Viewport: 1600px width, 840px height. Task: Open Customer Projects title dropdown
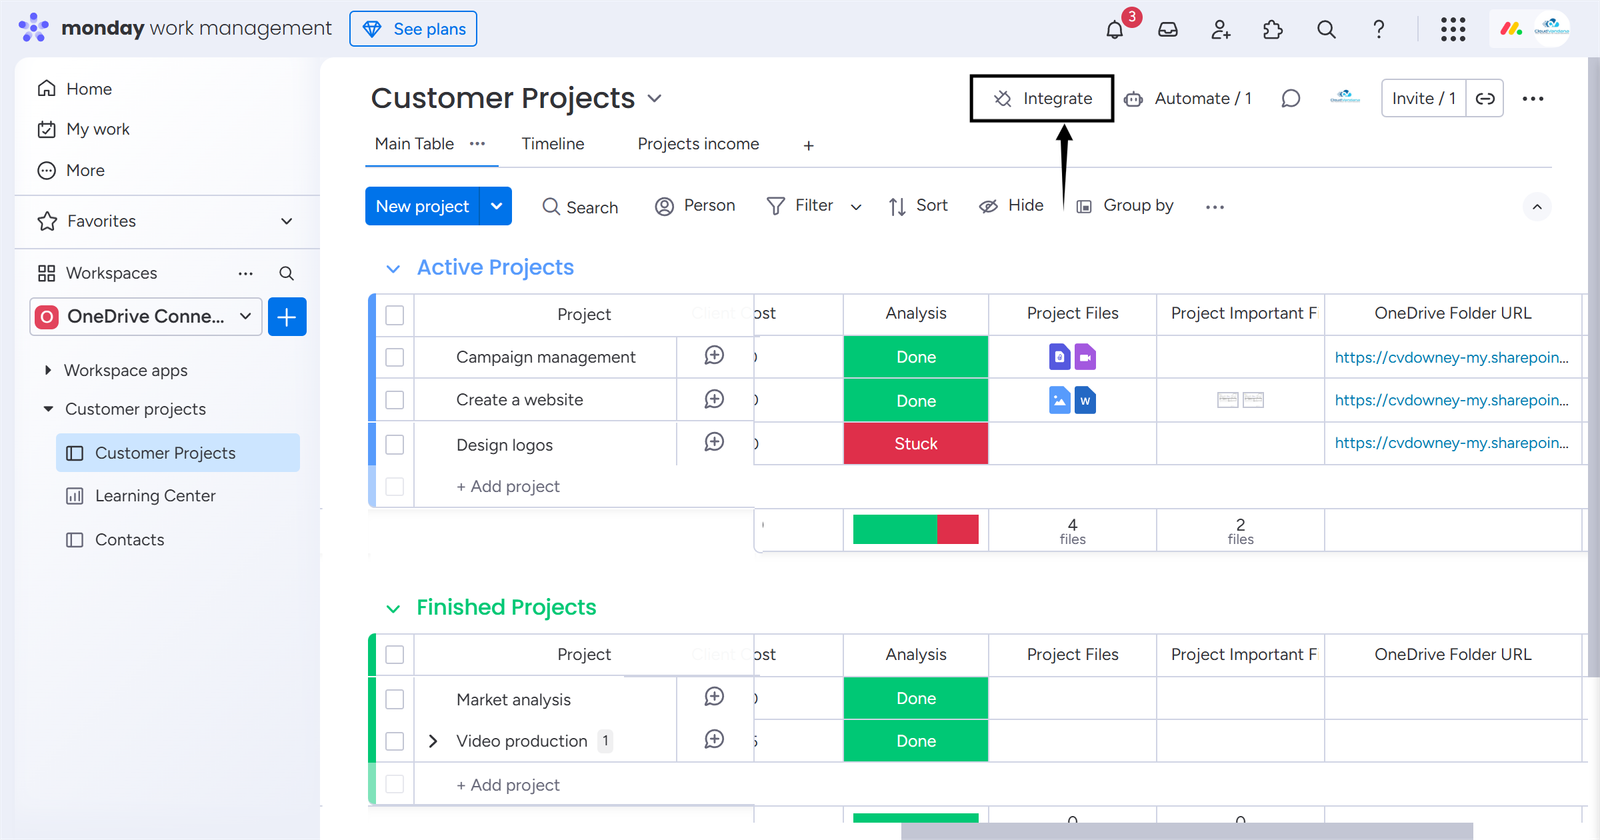coord(655,98)
